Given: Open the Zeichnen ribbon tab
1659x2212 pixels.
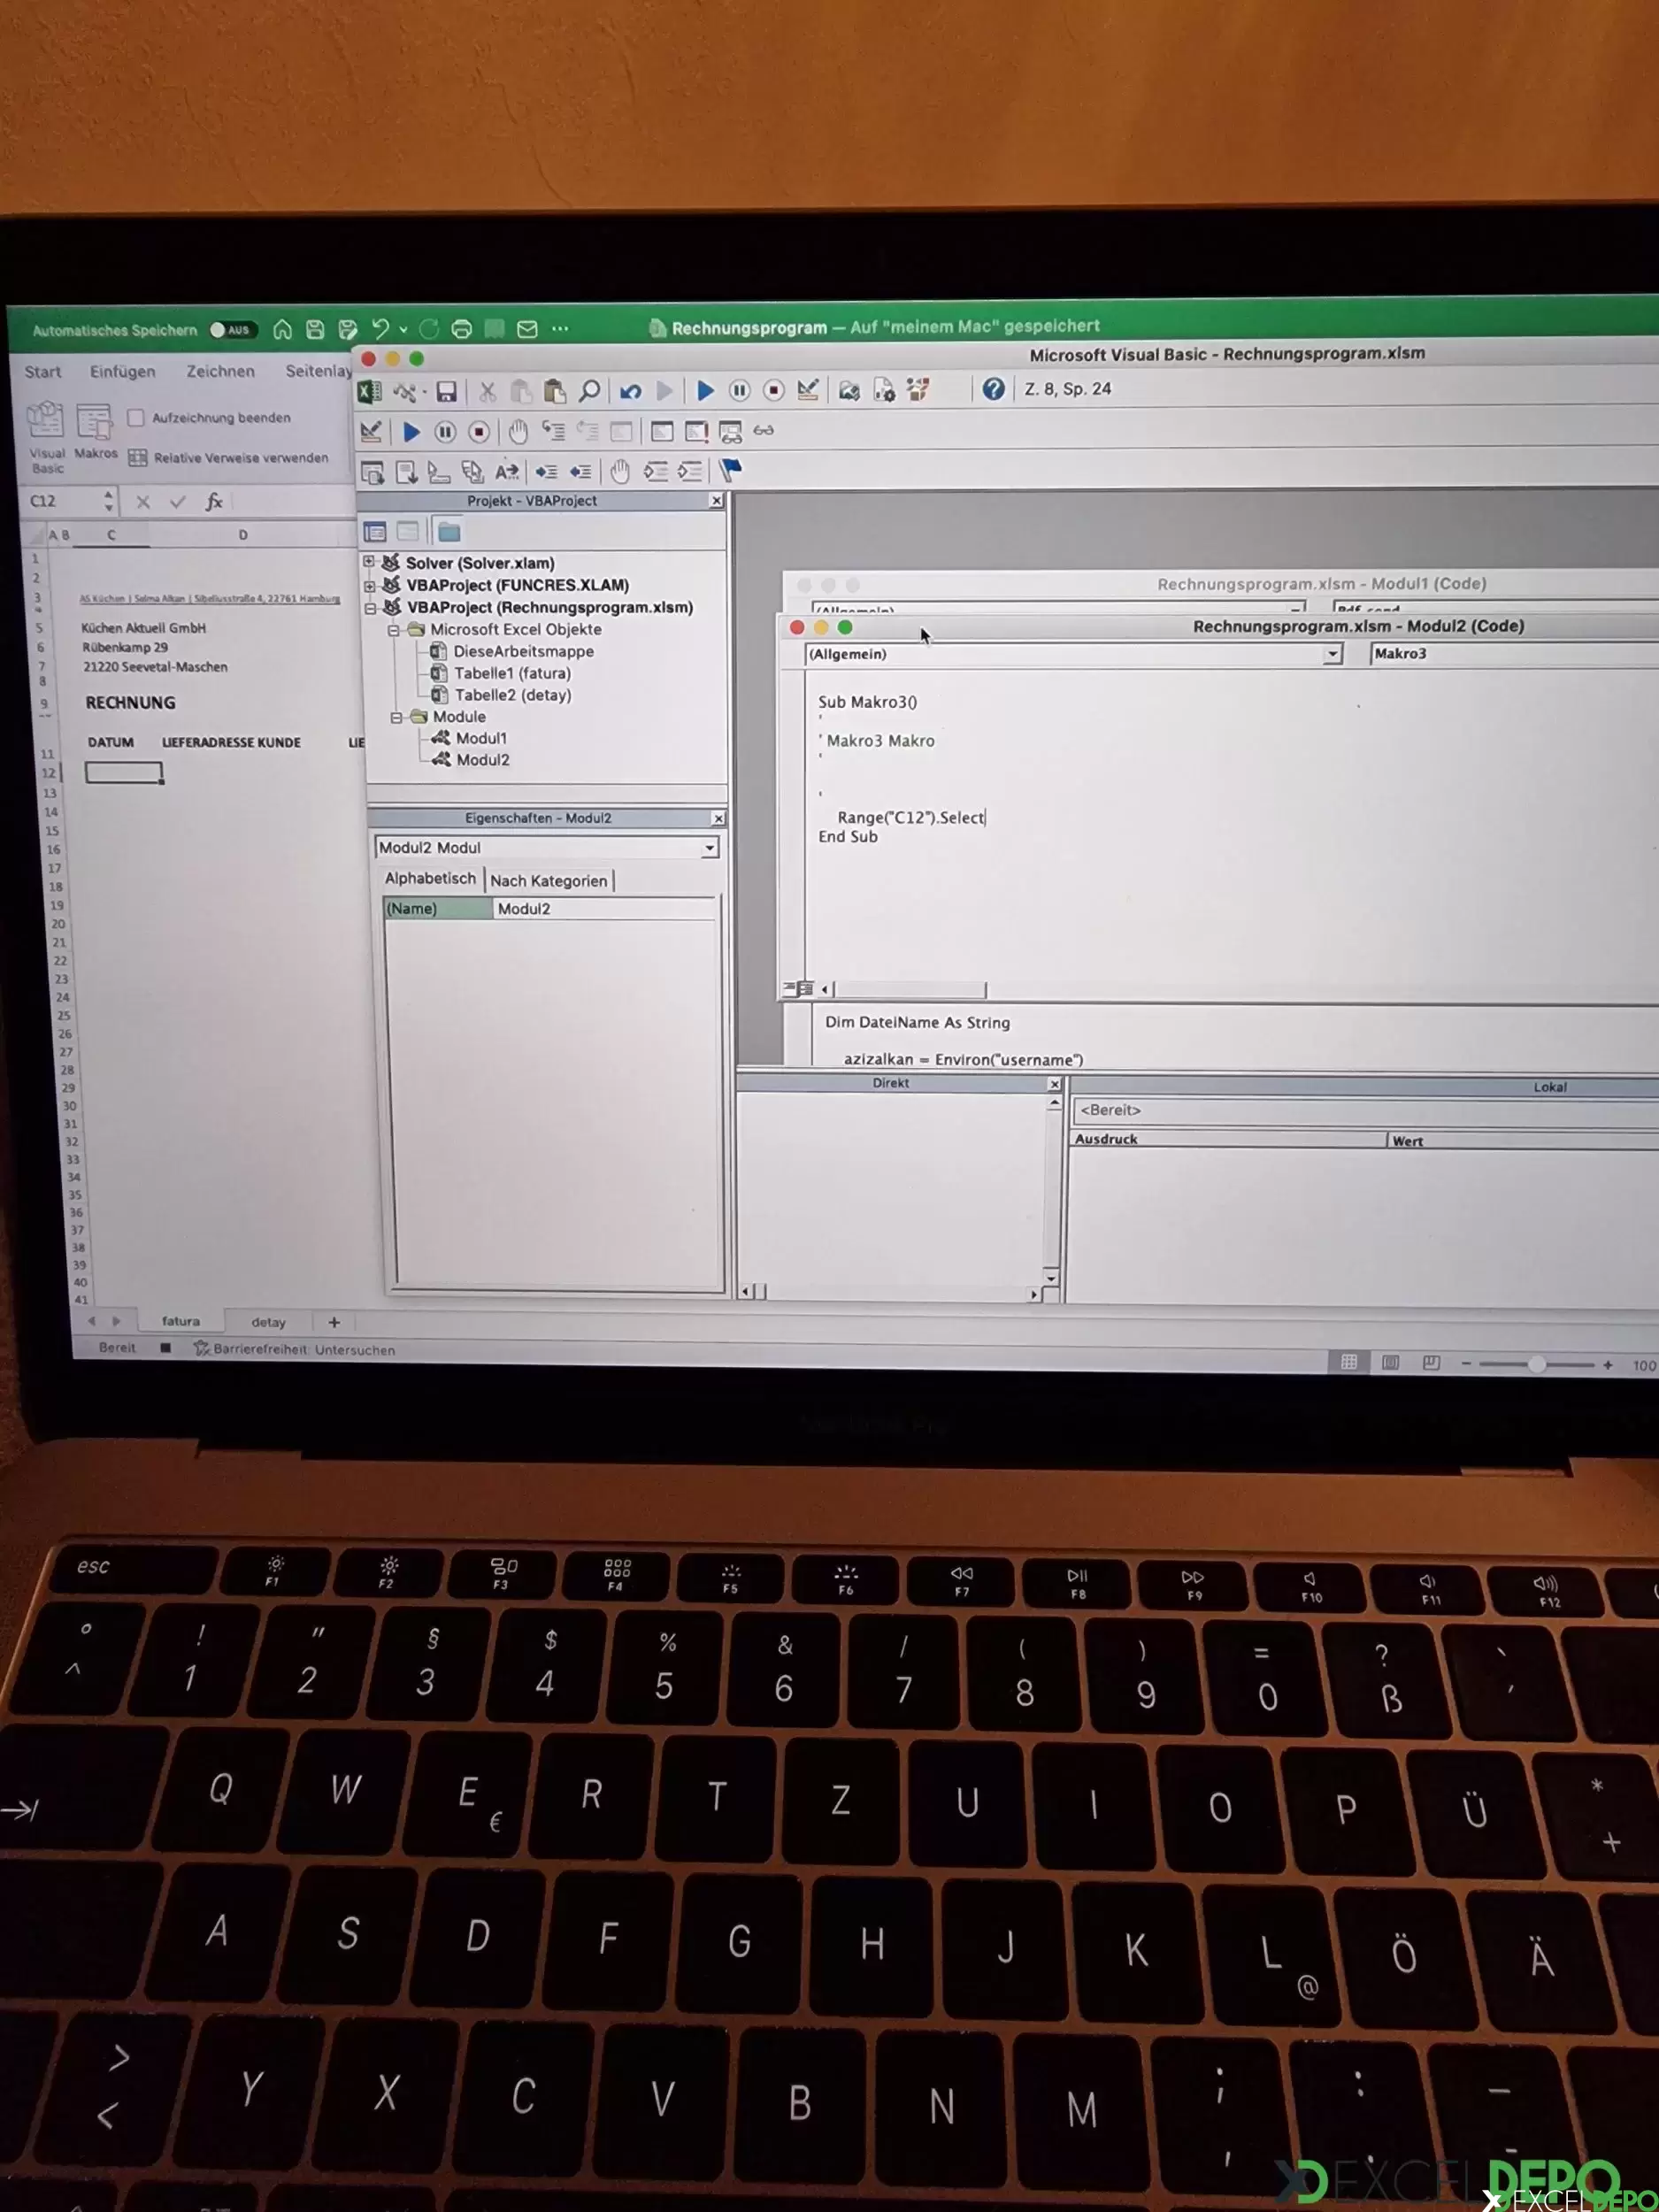Looking at the screenshot, I should pos(220,372).
